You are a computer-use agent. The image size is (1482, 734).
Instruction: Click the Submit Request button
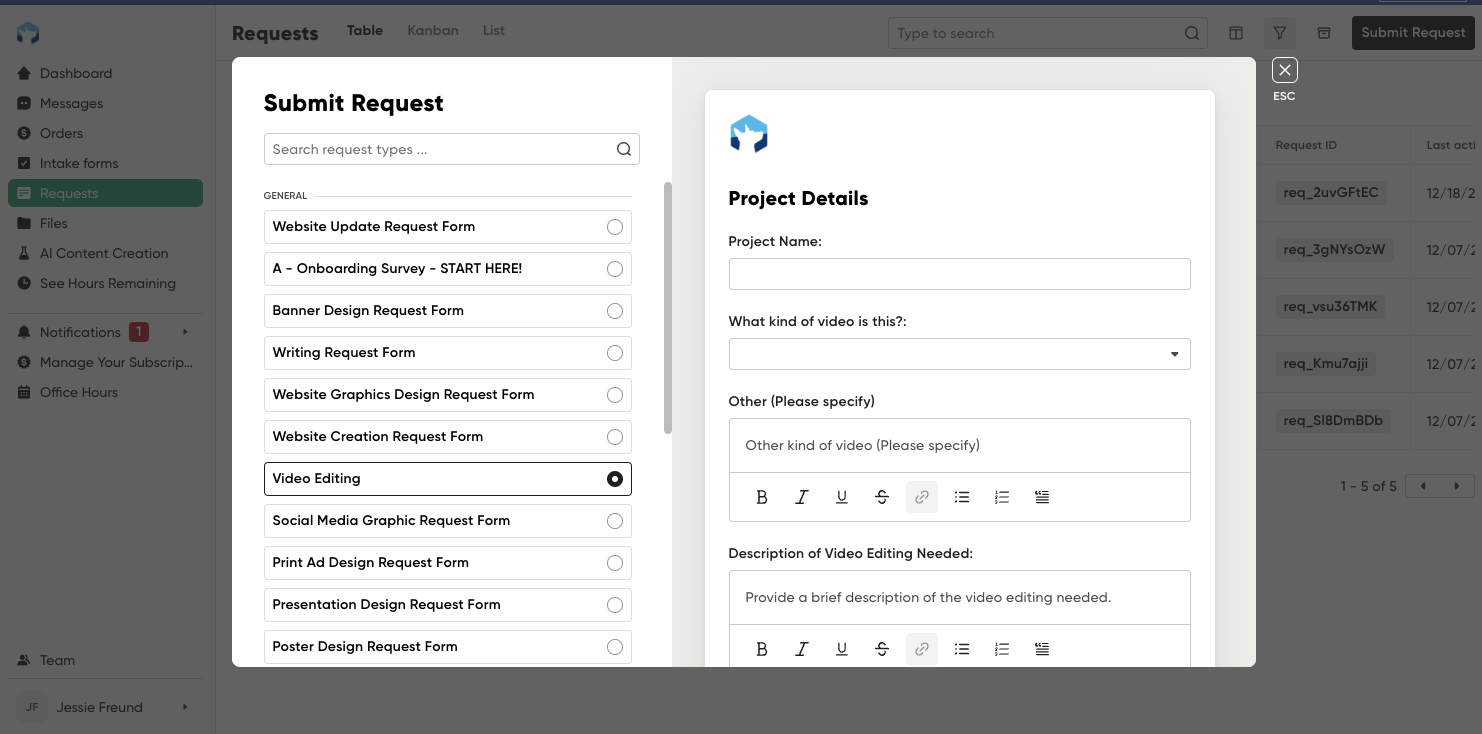(x=1413, y=33)
